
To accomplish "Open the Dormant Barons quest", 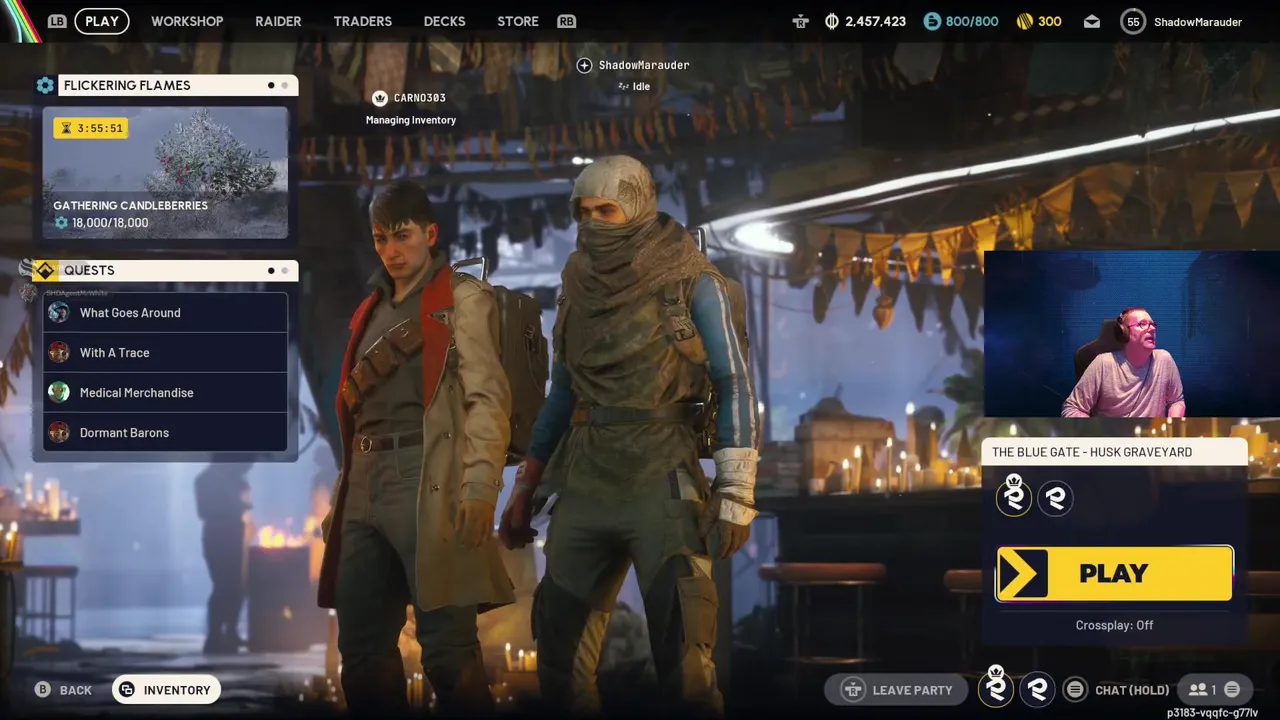I will tap(165, 433).
